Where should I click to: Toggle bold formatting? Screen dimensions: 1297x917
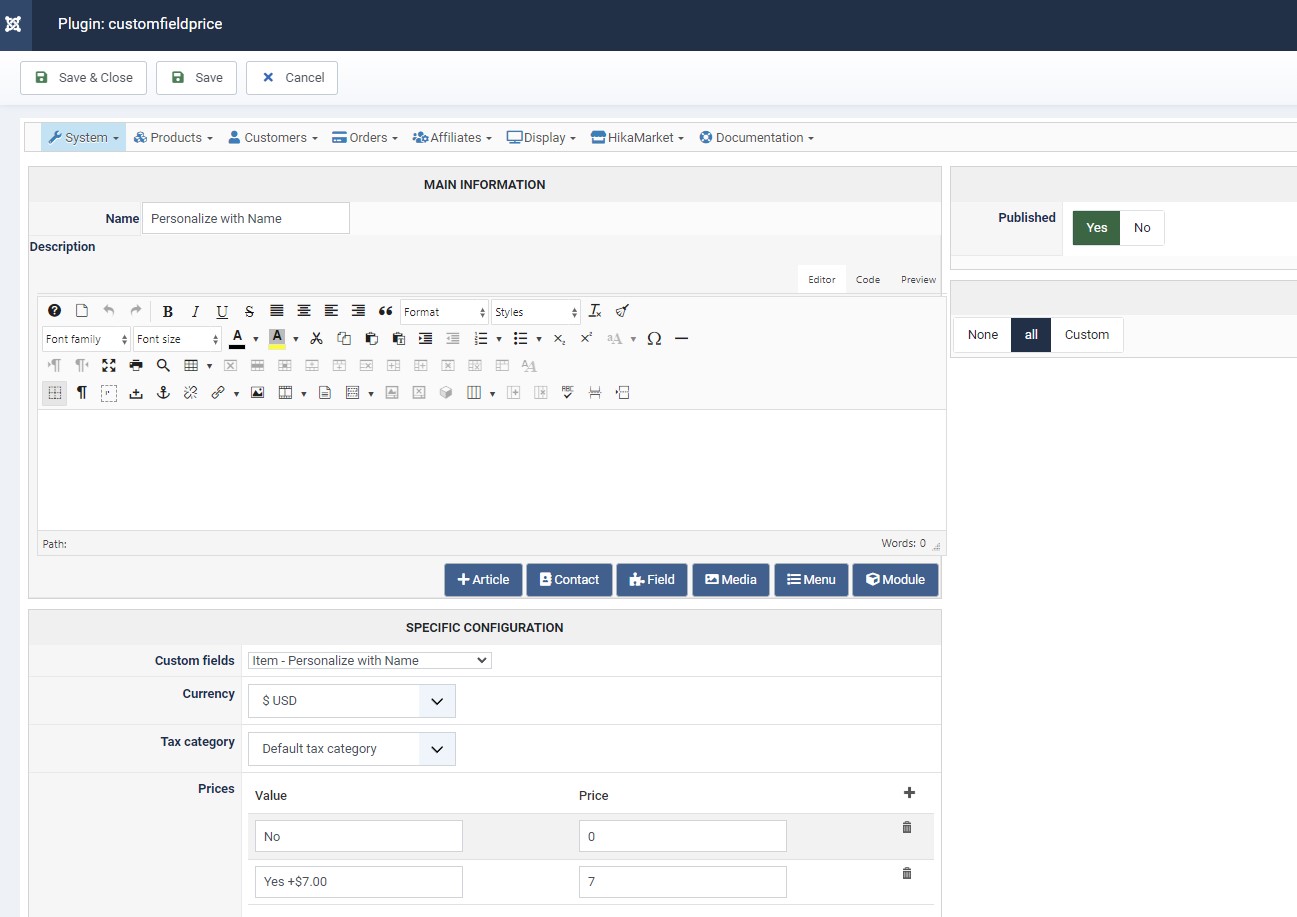click(168, 311)
